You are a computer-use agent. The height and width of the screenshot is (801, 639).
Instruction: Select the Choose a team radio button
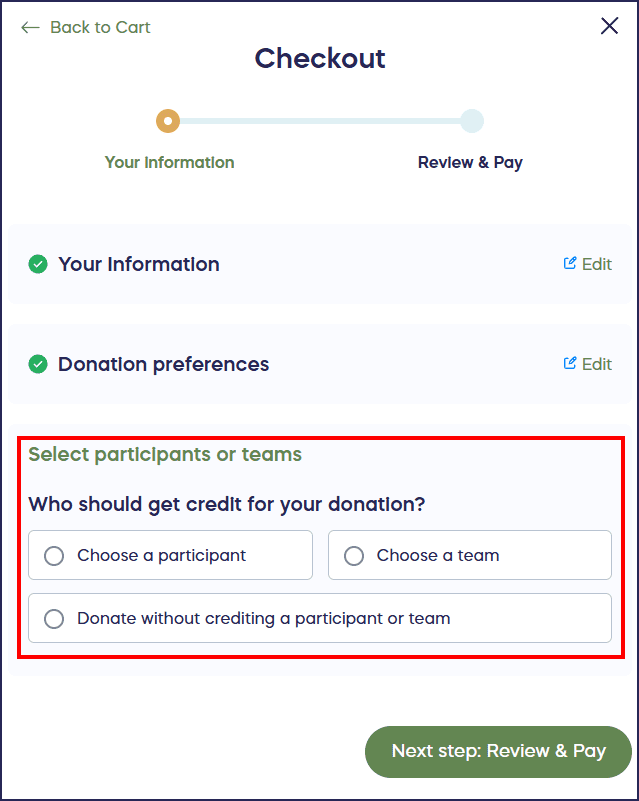pyautogui.click(x=353, y=555)
